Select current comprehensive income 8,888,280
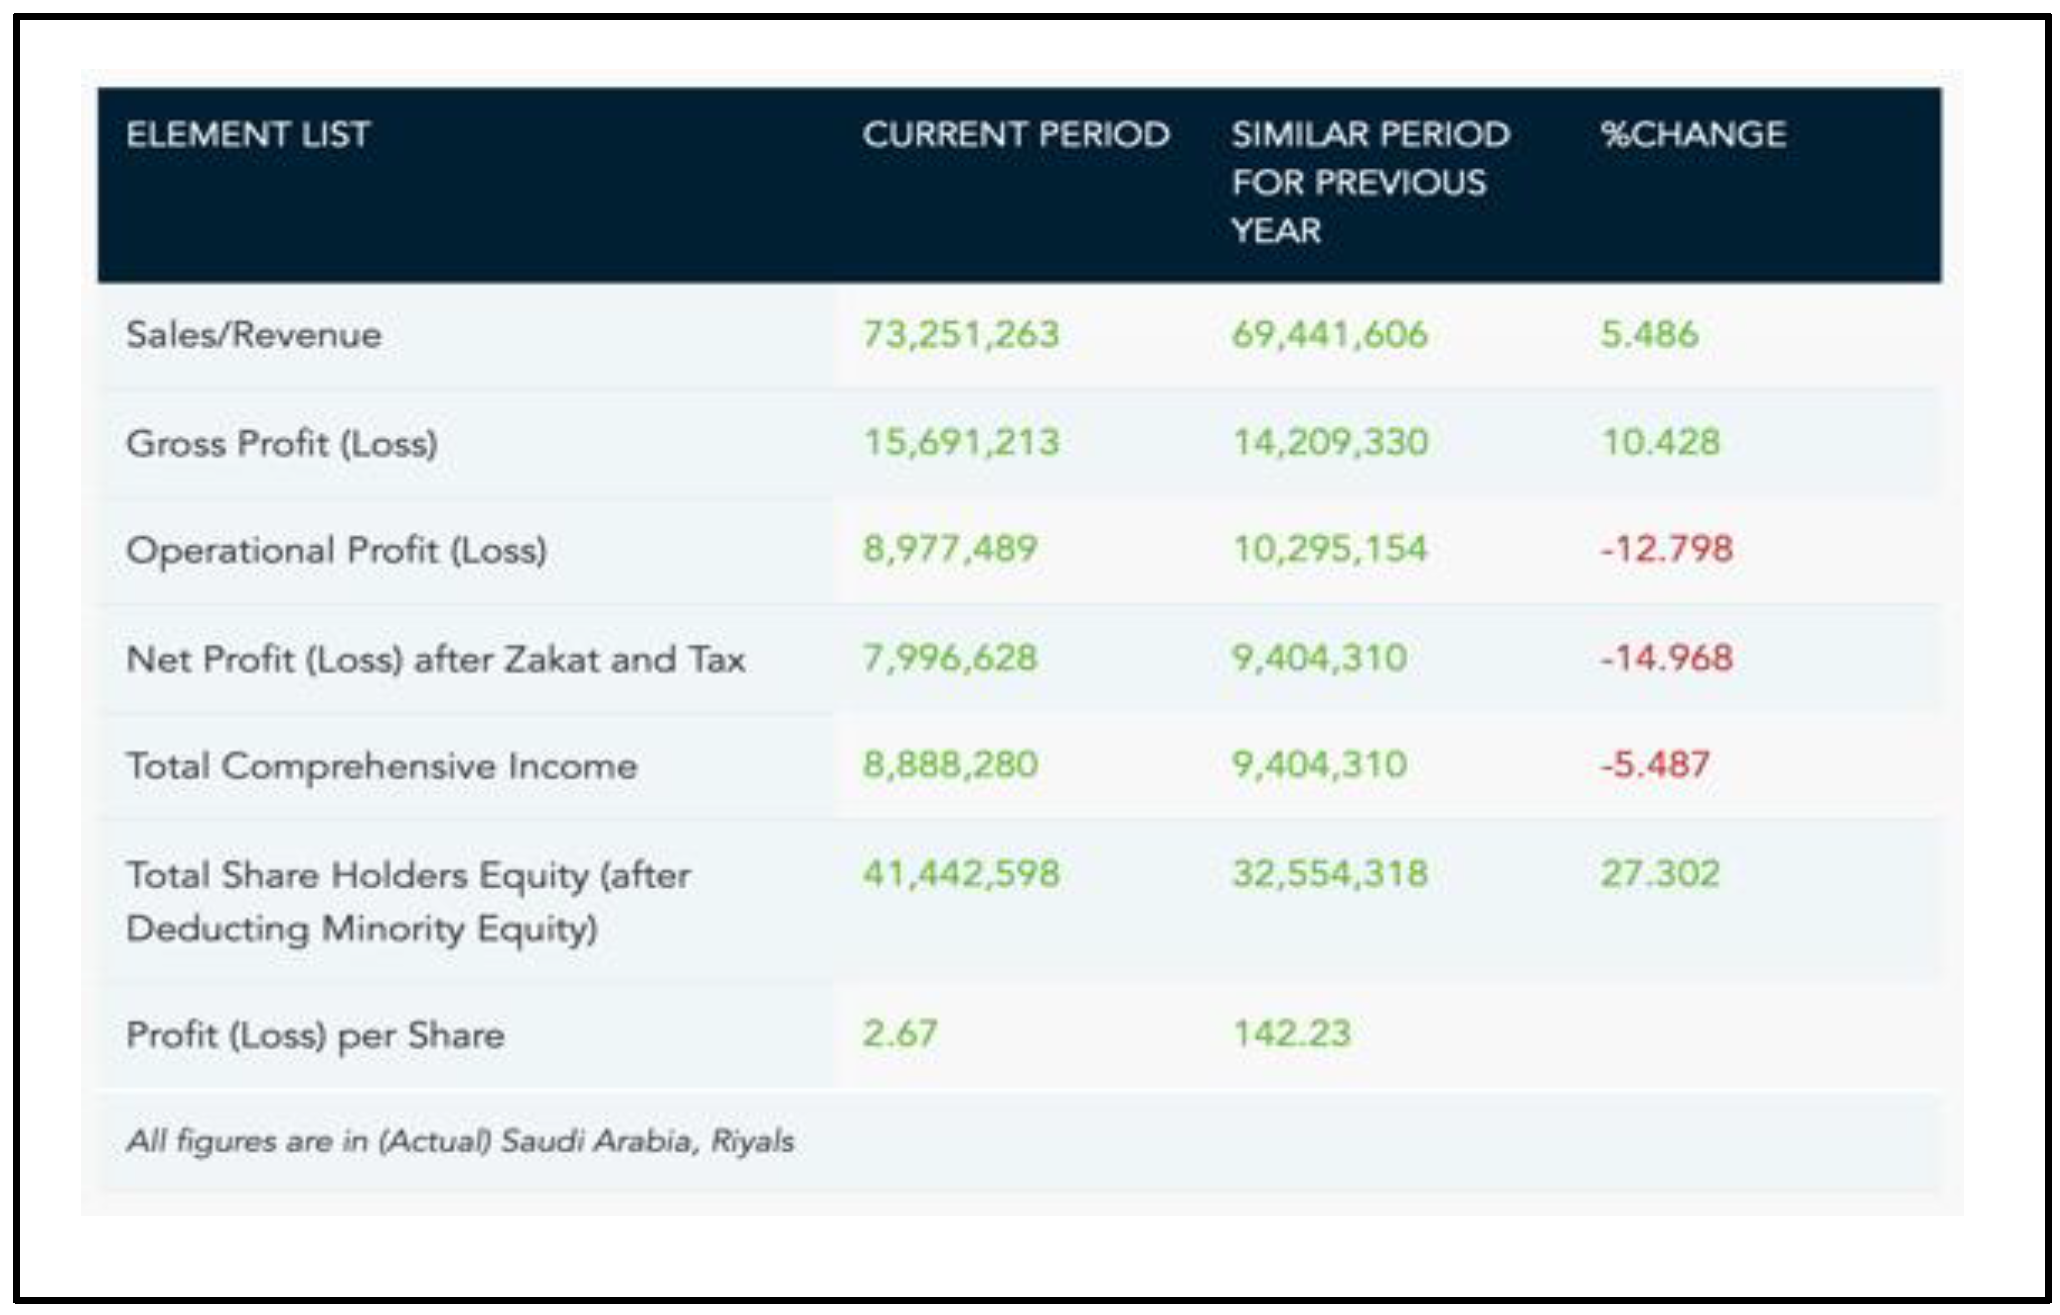Screen dimensions: 2060x1315 pyautogui.click(x=950, y=765)
